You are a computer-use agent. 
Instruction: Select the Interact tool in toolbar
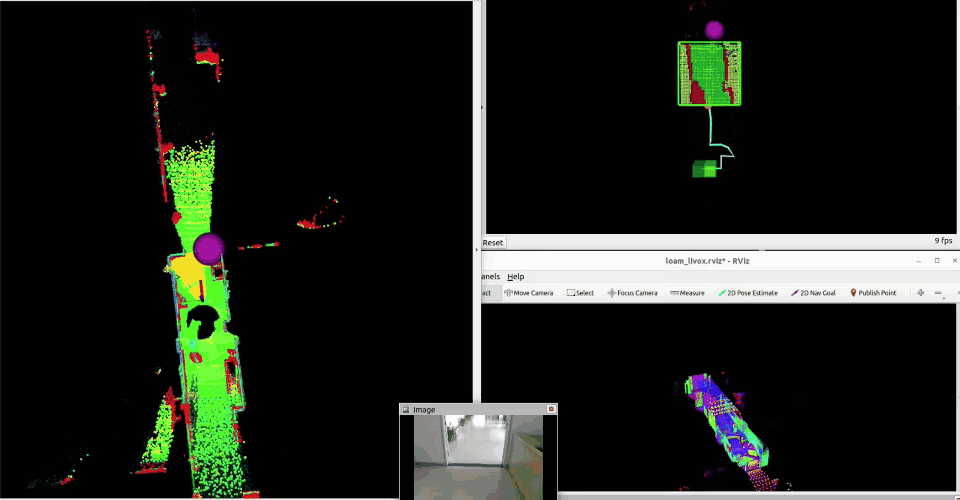[x=485, y=293]
